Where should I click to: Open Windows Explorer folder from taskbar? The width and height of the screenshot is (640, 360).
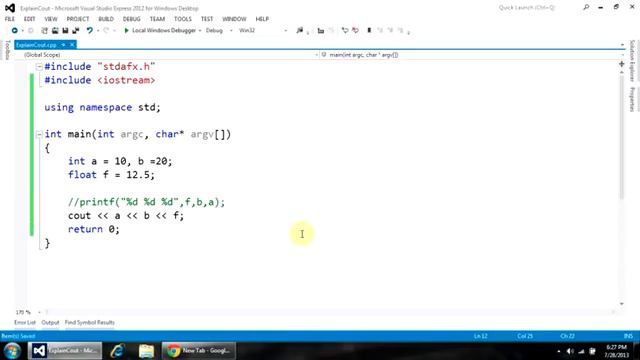(x=146, y=351)
